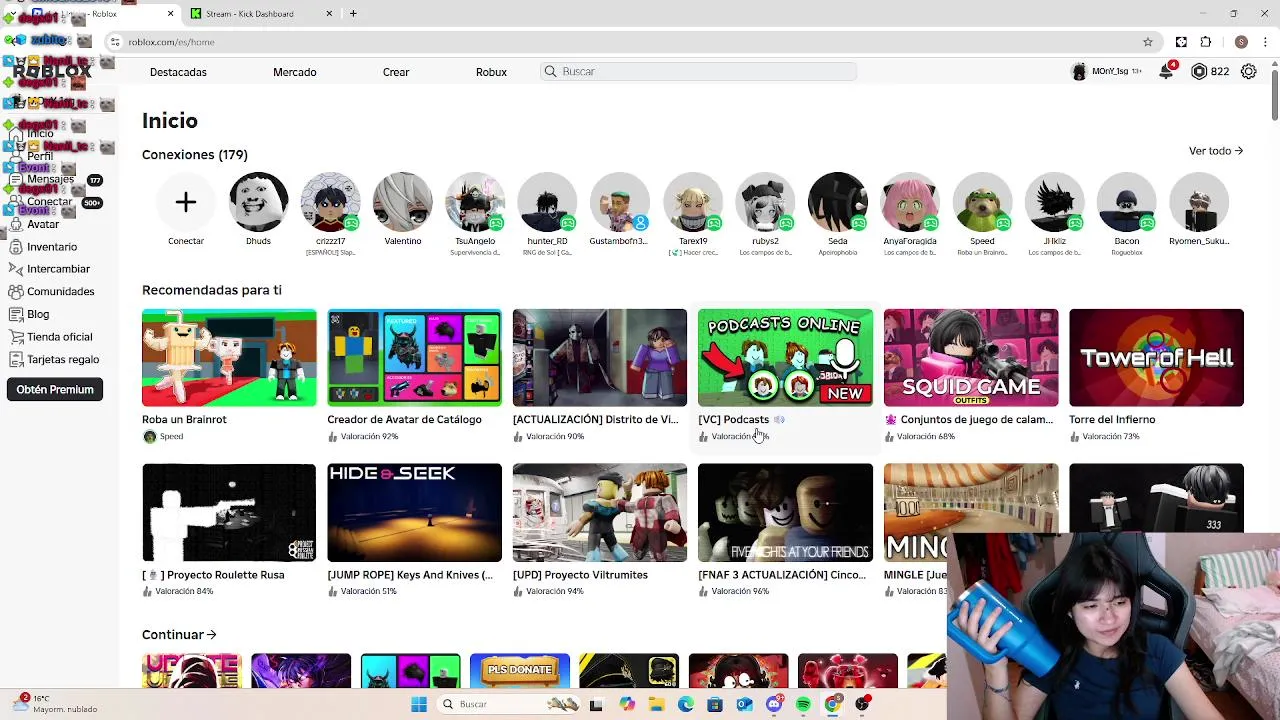Open the Crear navigation item
1280x720 pixels.
[396, 72]
